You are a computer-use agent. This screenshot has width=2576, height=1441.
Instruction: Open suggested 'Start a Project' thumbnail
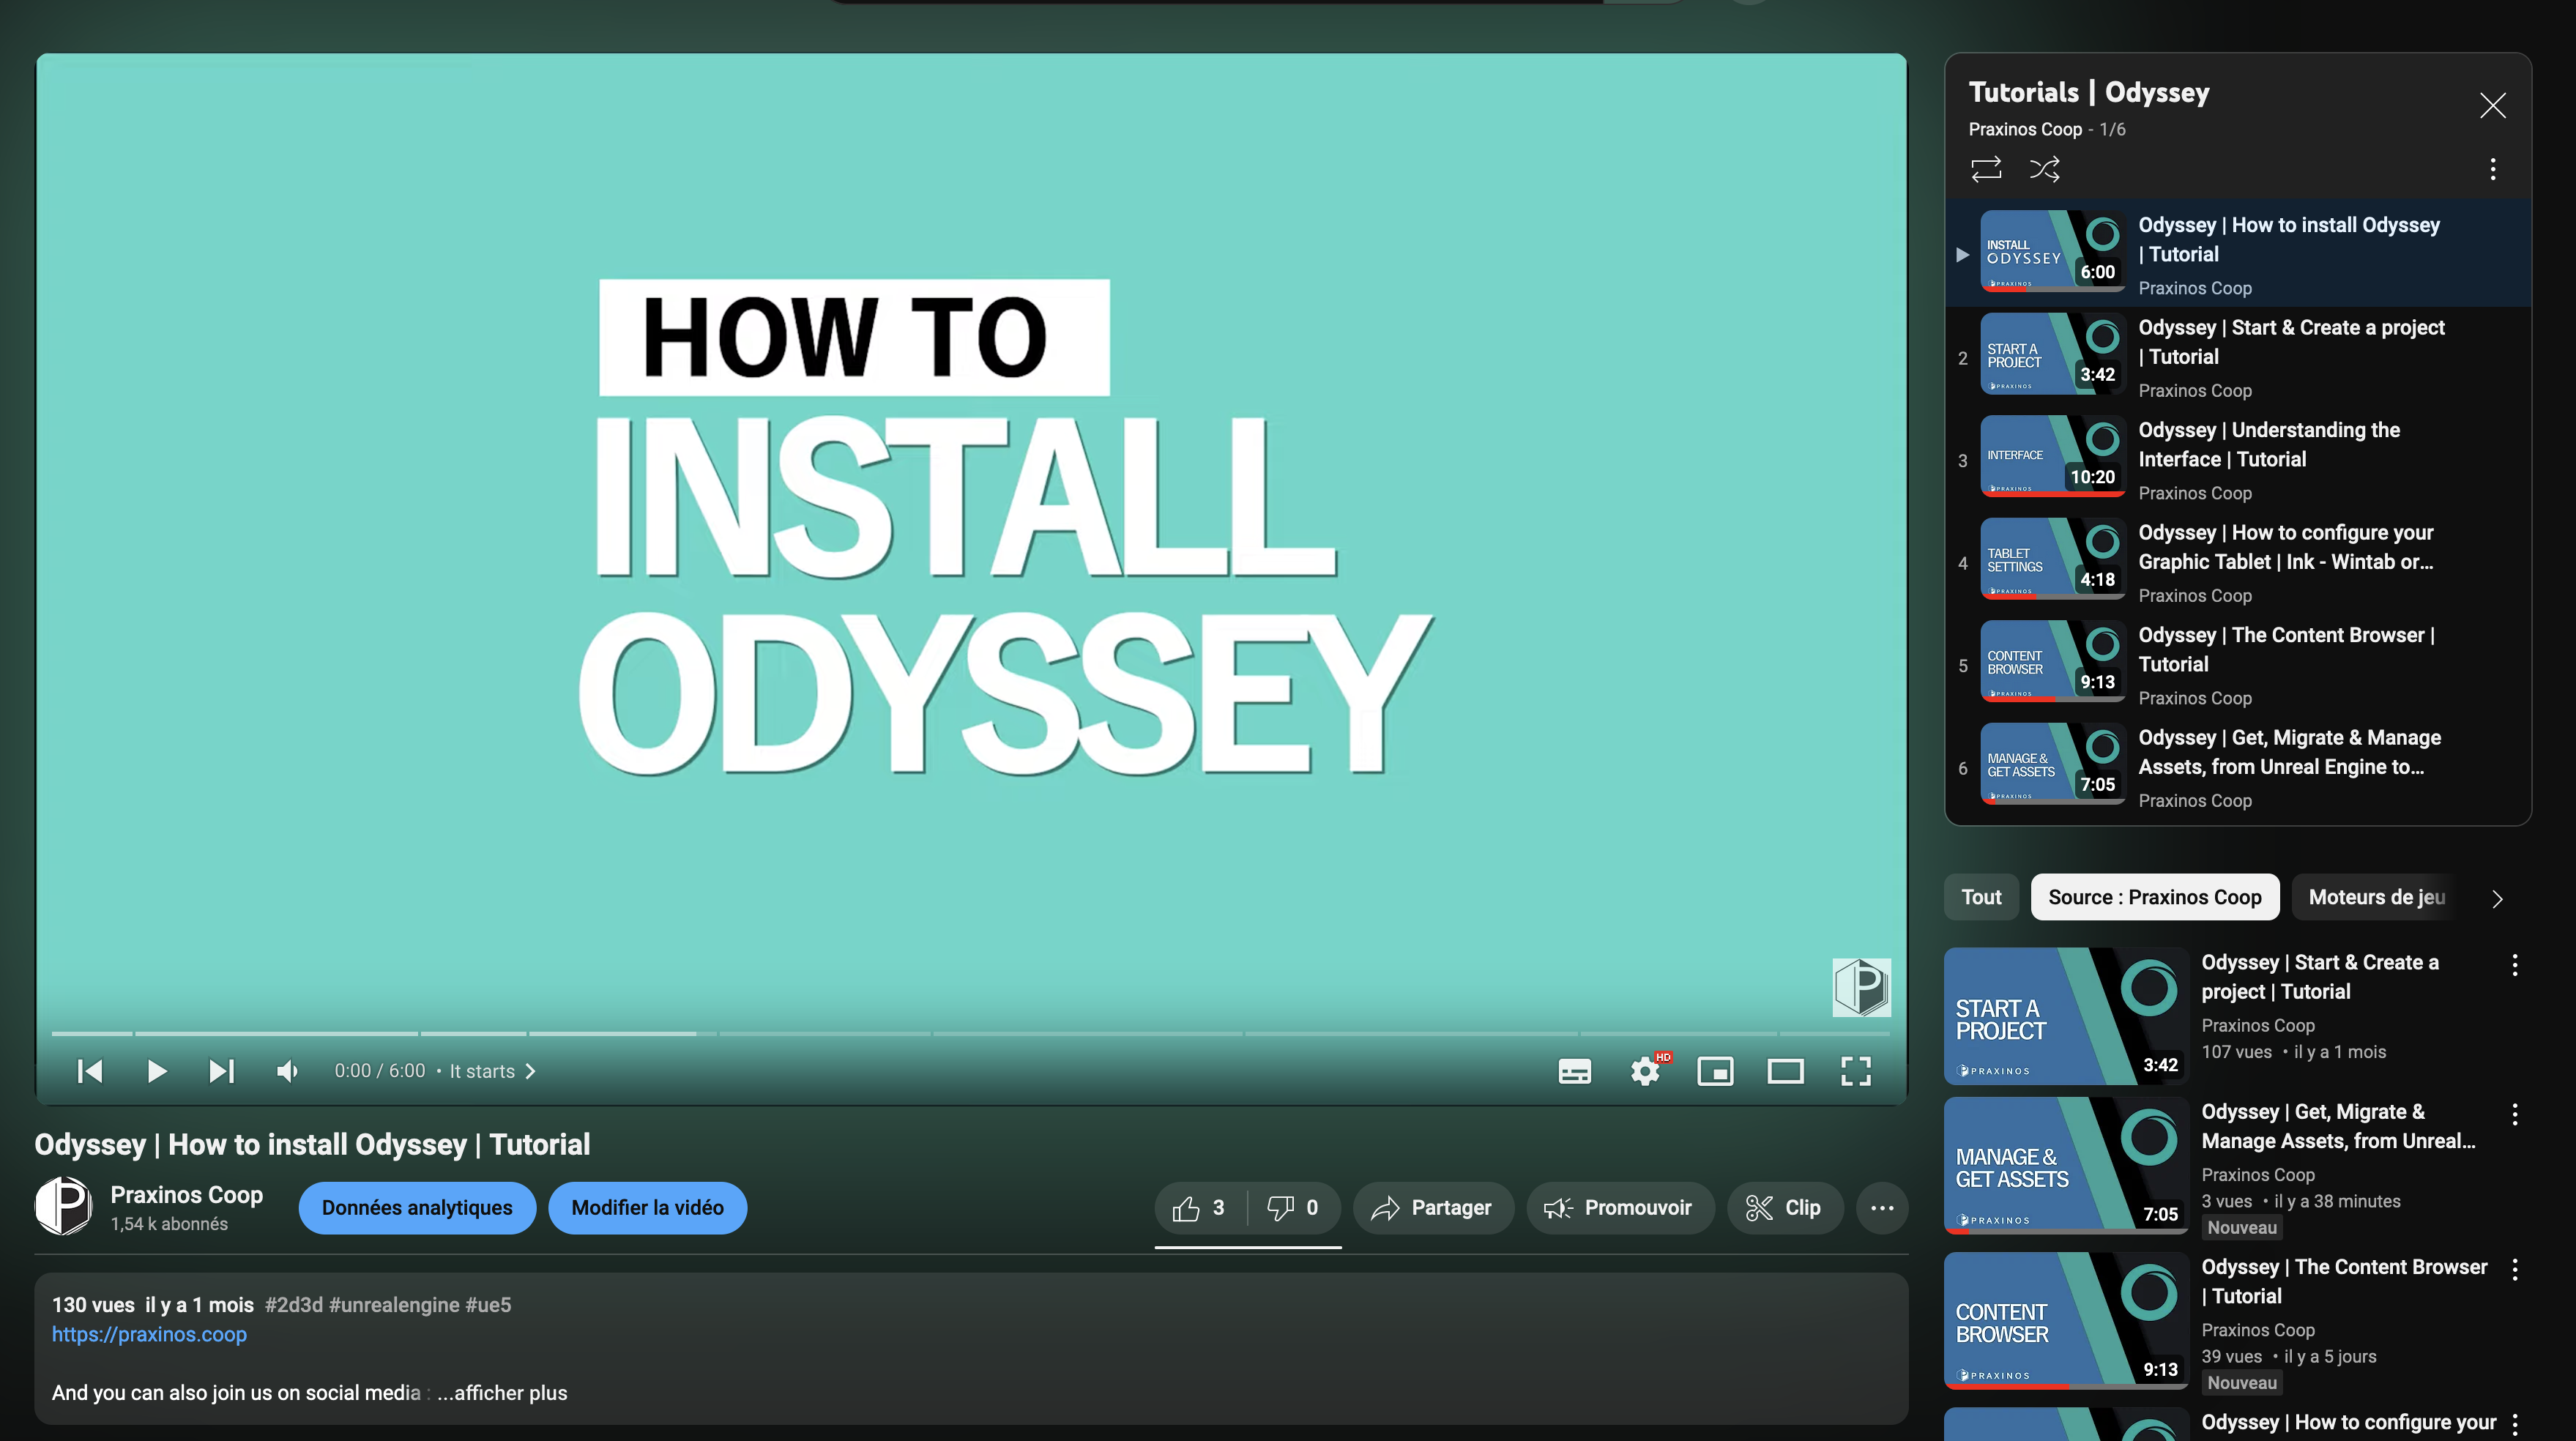tap(2066, 1016)
